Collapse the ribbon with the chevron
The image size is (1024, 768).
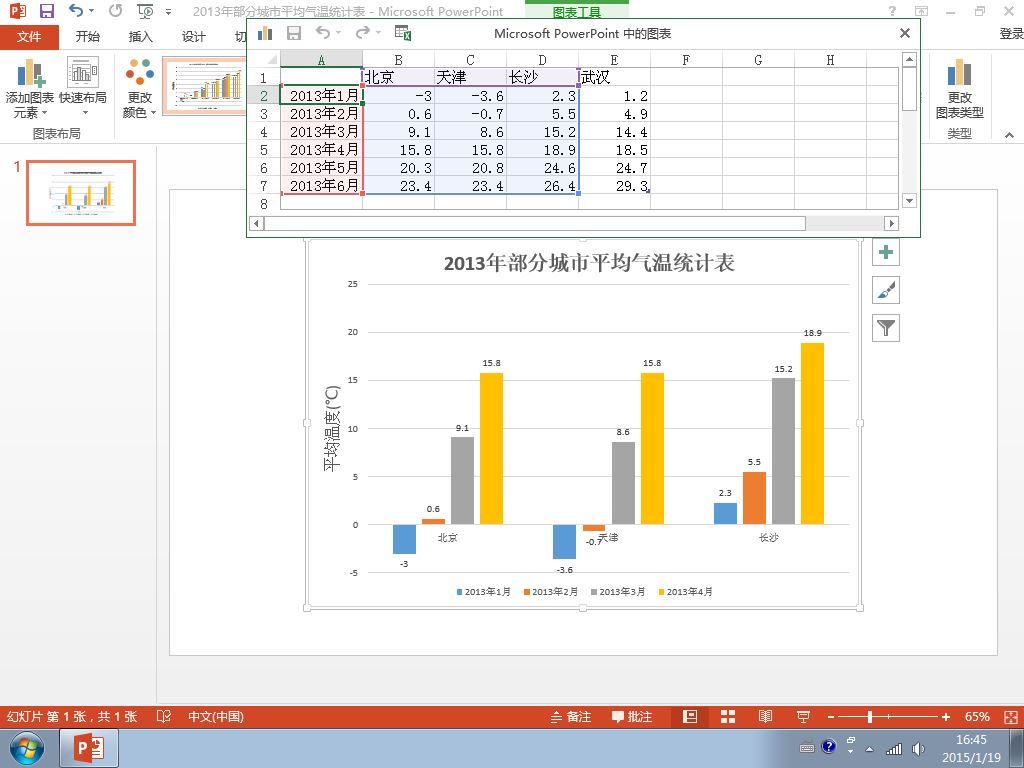coord(1009,135)
